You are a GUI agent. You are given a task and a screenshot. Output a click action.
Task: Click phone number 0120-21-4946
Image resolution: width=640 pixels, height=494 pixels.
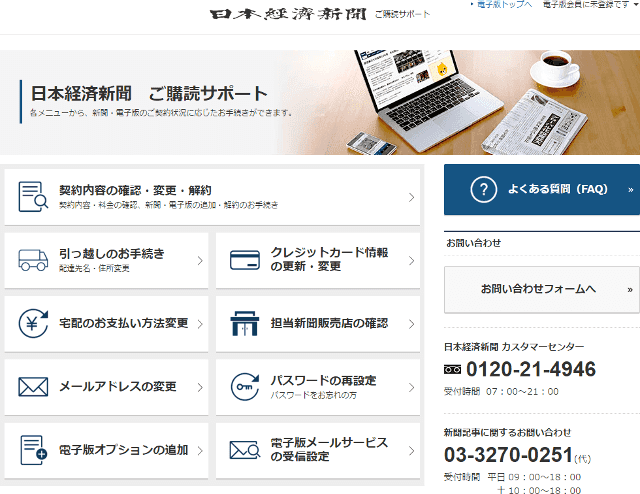coord(531,369)
